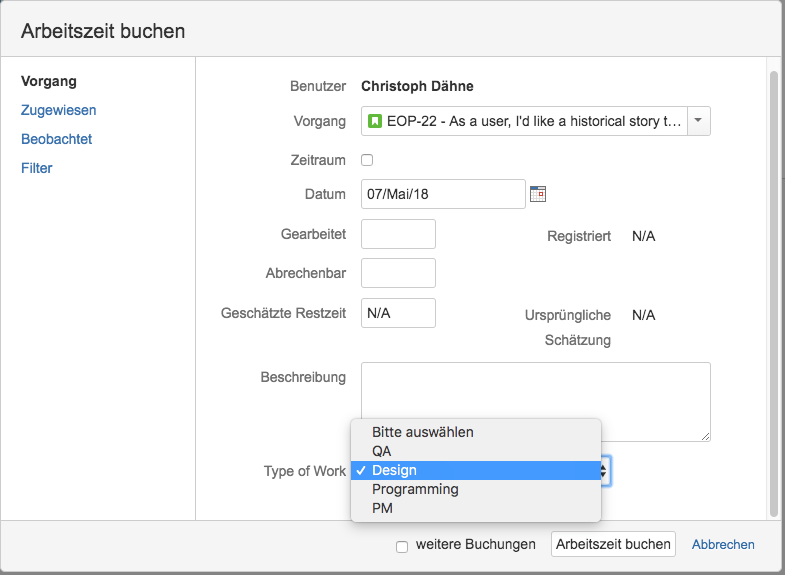Screen dimensions: 785x575
Task: Choose Bitte auswählen in the dropdown list
Action: 476,432
